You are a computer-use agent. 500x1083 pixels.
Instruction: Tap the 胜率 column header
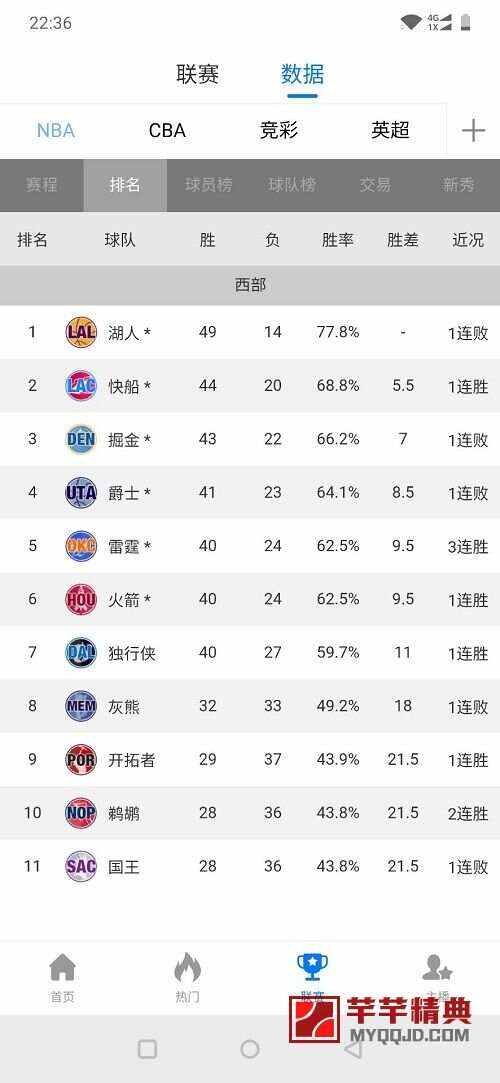pyautogui.click(x=338, y=240)
